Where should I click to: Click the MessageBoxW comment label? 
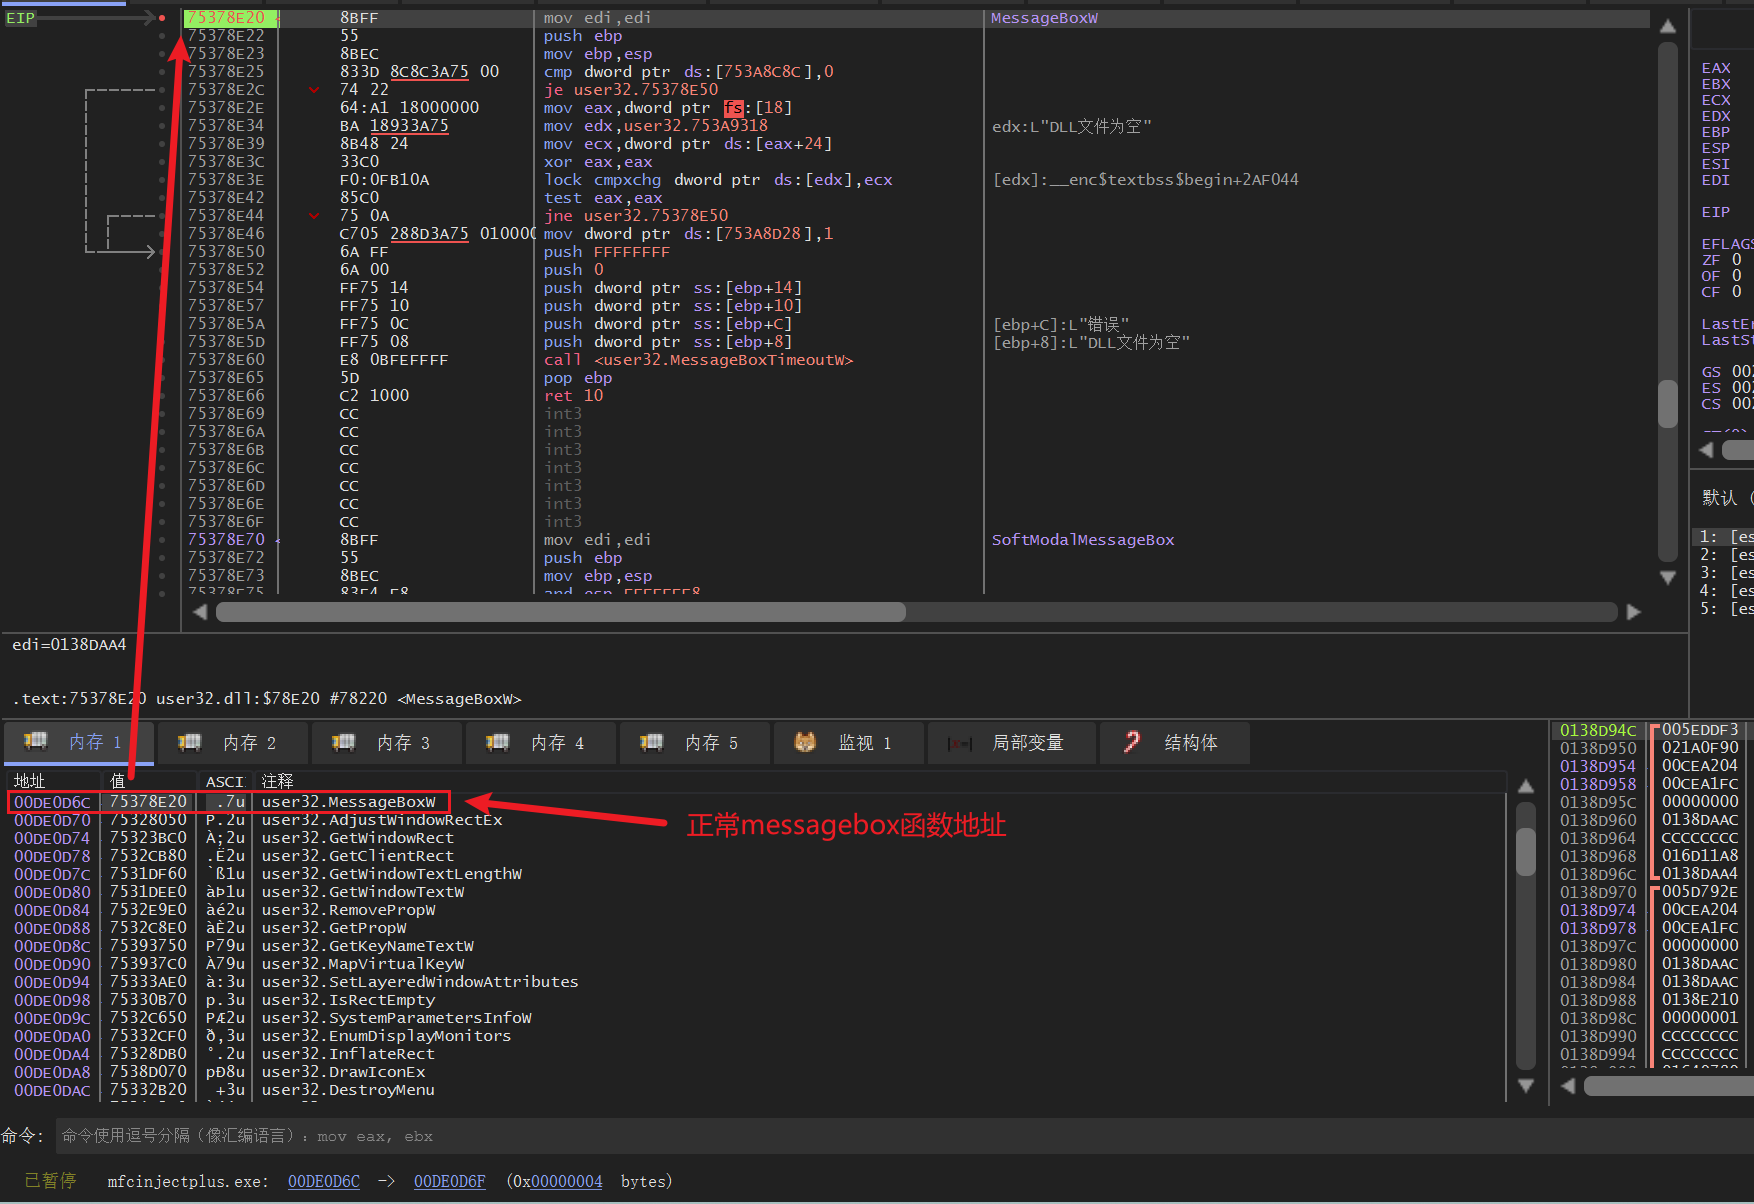(x=1044, y=18)
